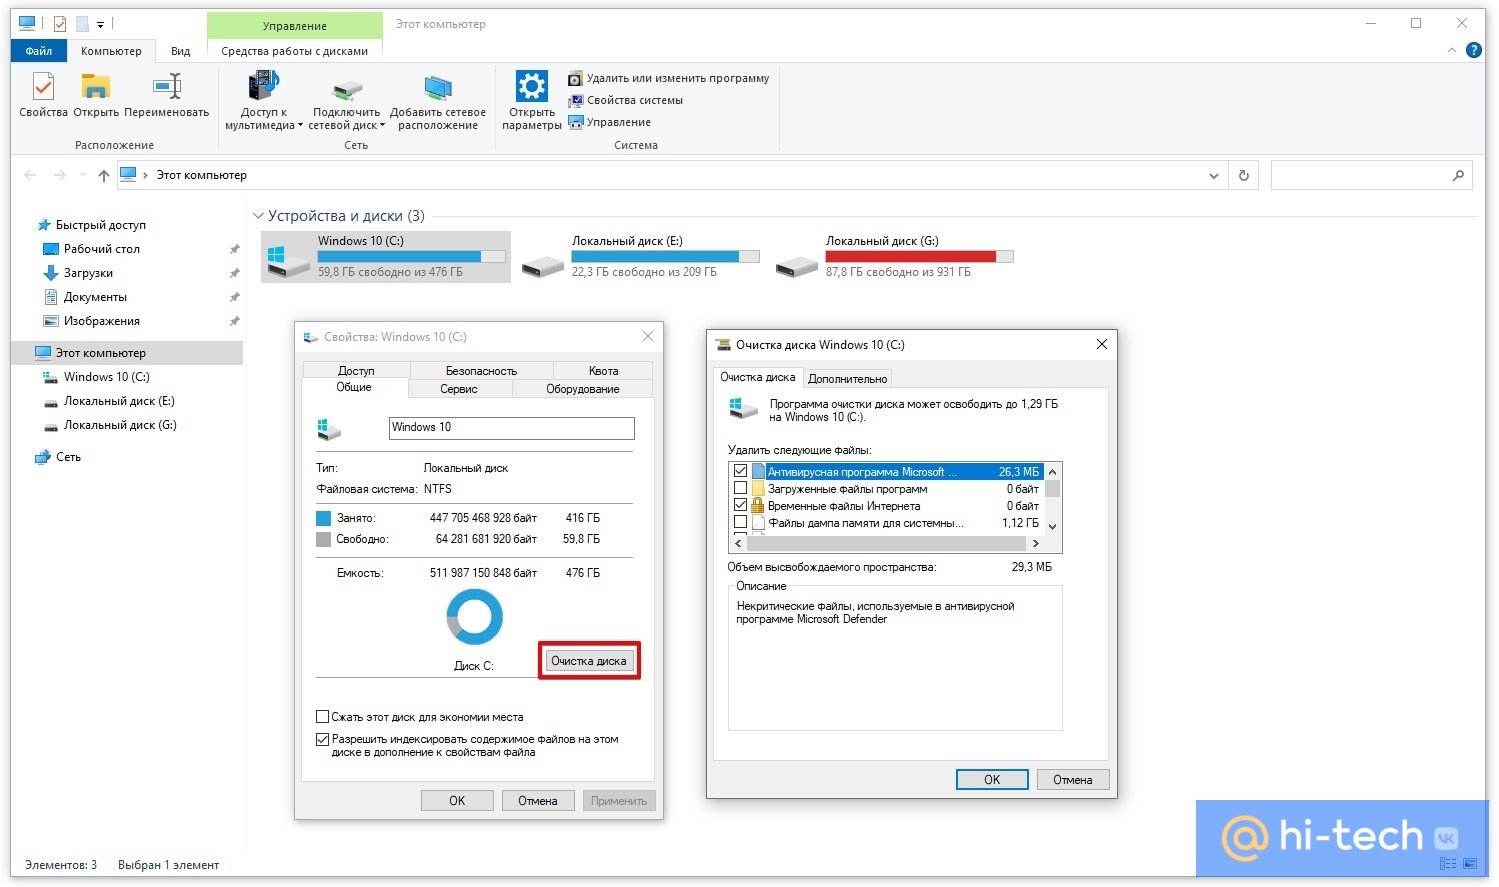Open the Сервис tab in Properties
Viewport: 1499px width, 887px height.
click(x=459, y=389)
